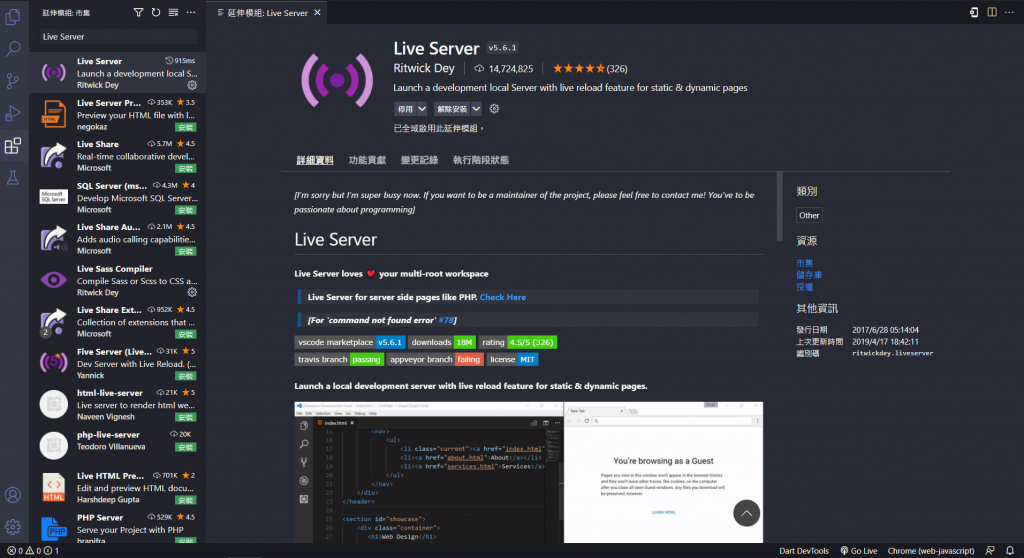This screenshot has height=558, width=1024.
Task: Click the Other category tag
Action: pyautogui.click(x=809, y=215)
